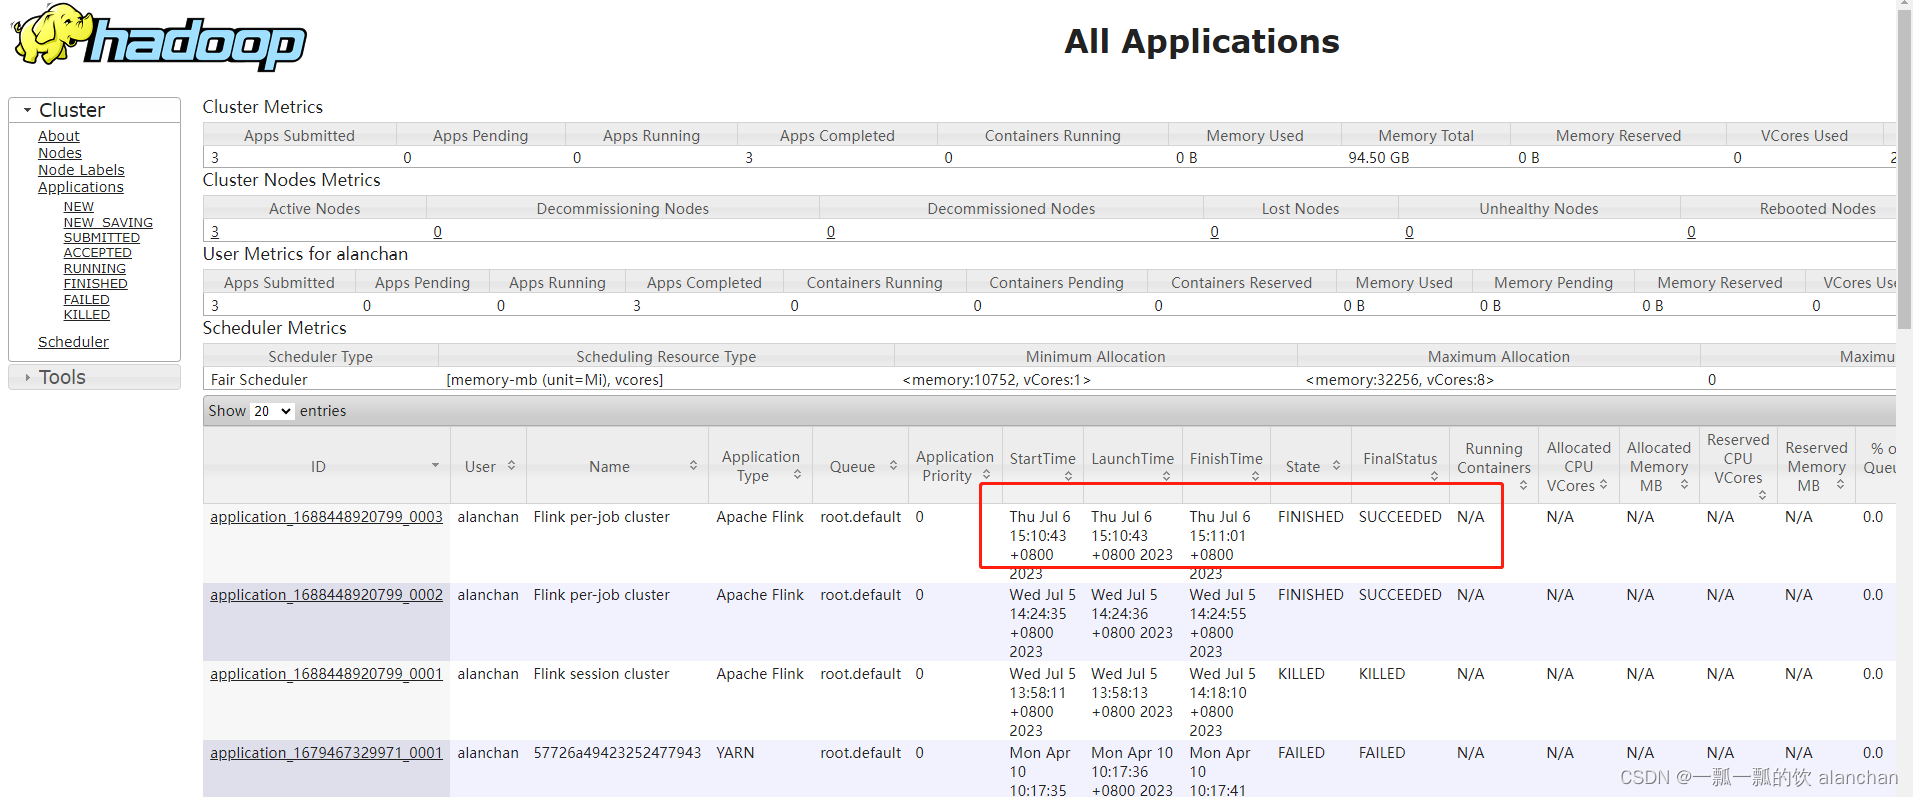This screenshot has width=1913, height=797.
Task: Sort by Queue column arrows
Action: click(893, 466)
